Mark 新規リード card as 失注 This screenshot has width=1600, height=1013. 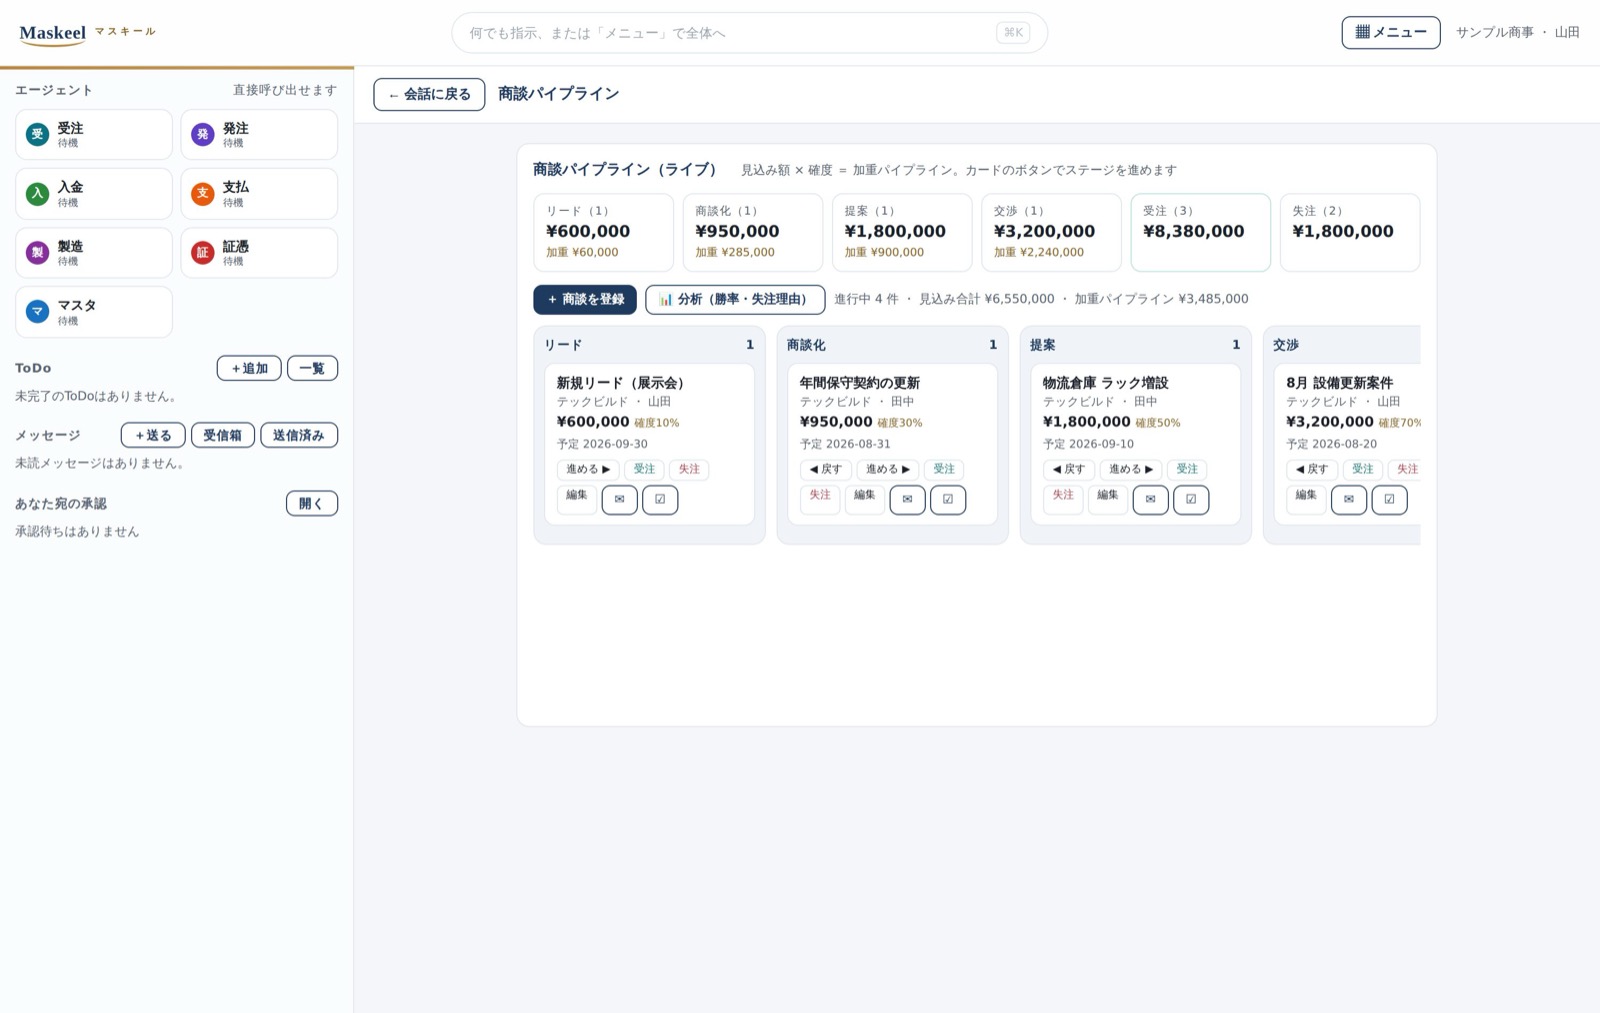[x=689, y=469]
